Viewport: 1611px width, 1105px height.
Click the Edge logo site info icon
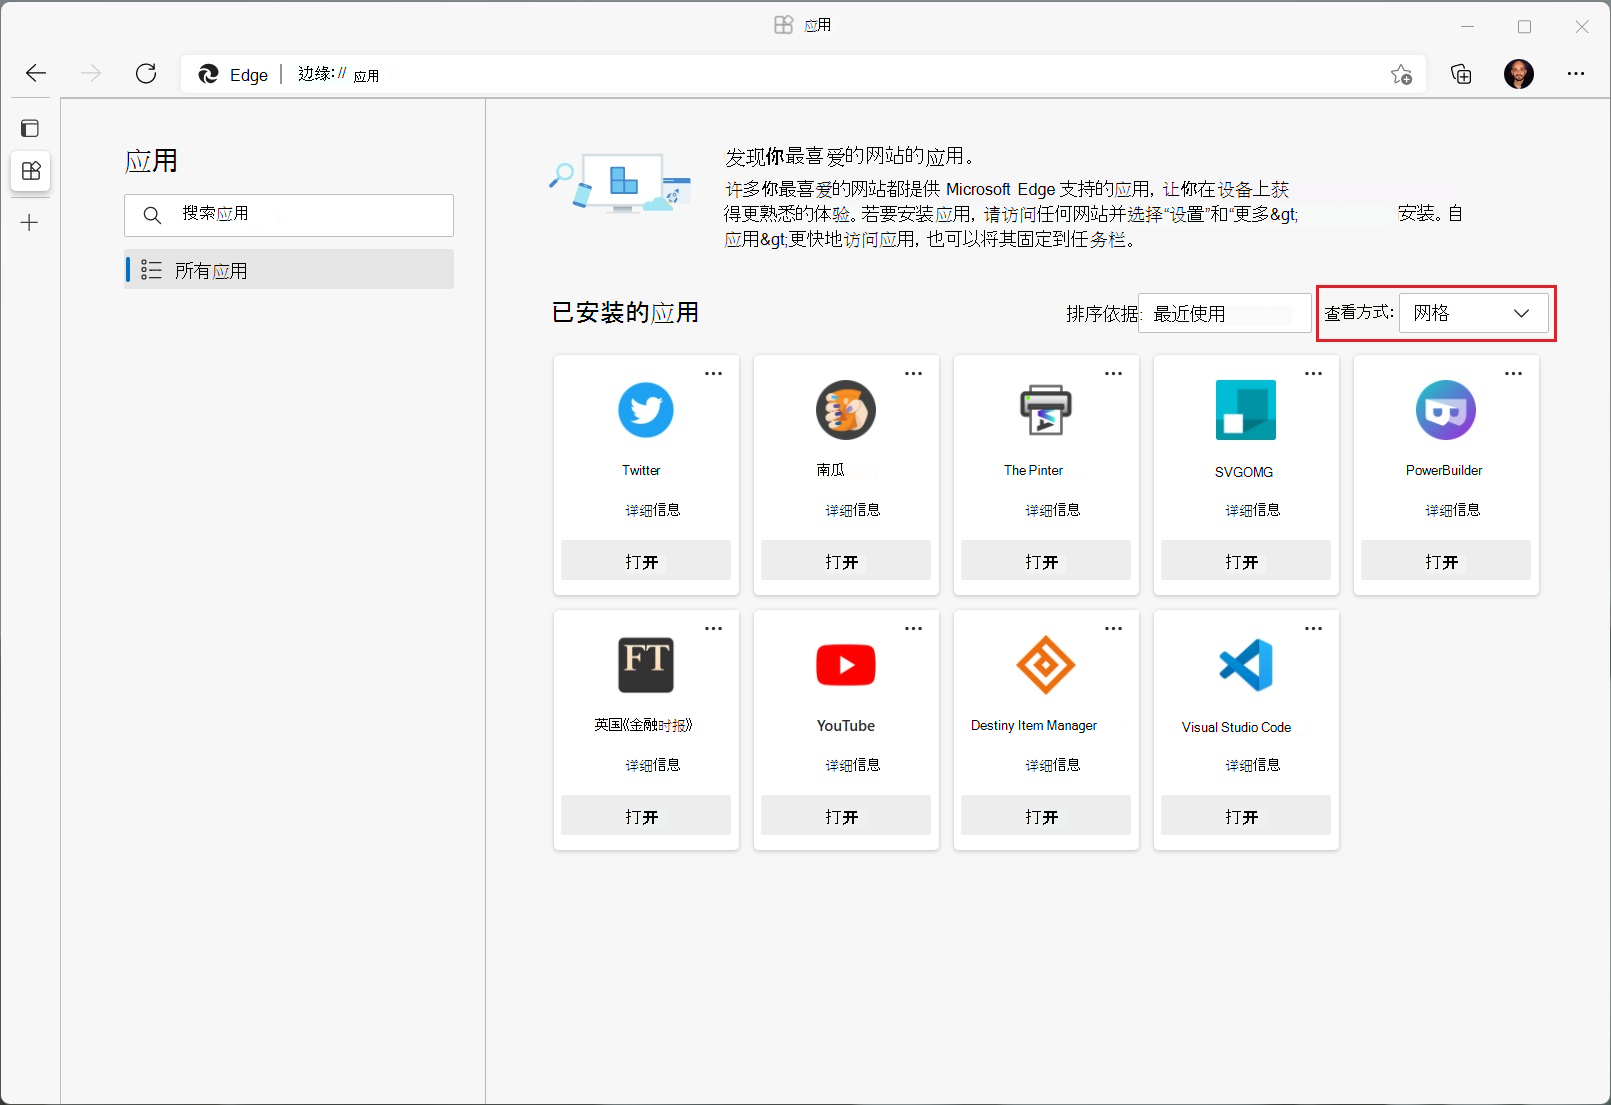pyautogui.click(x=209, y=74)
